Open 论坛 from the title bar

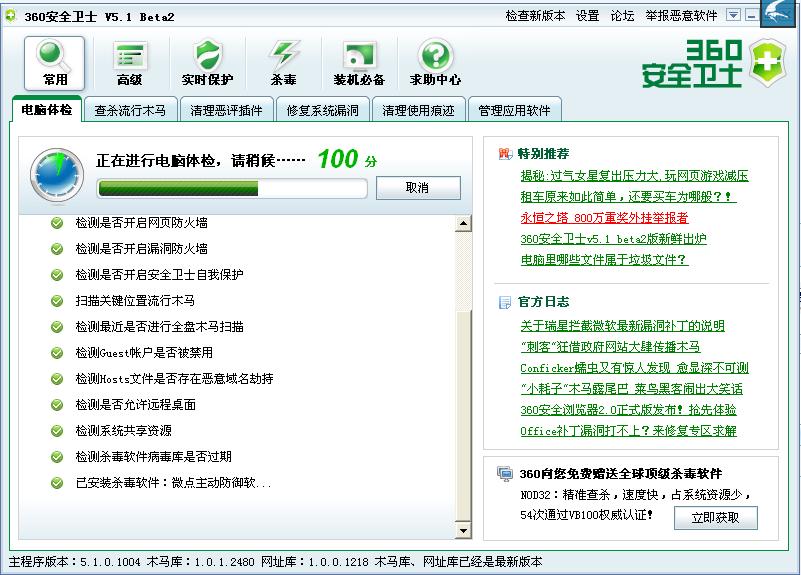622,16
